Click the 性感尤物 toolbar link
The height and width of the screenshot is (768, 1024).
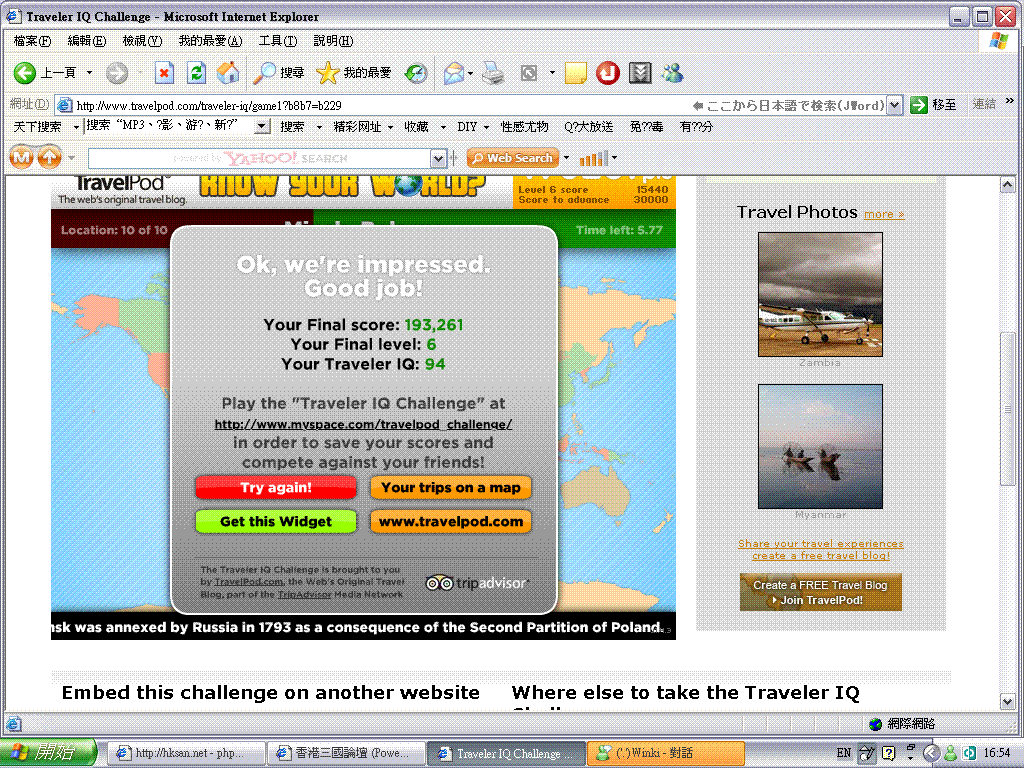point(524,127)
